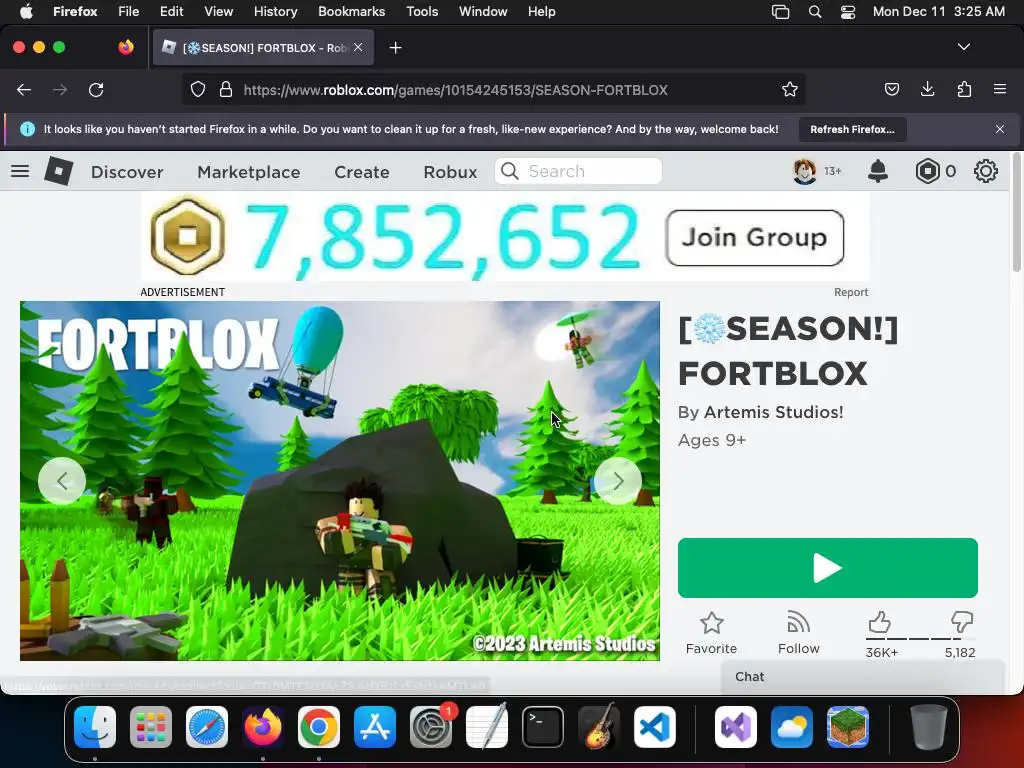Screen dimensions: 1024x768
Task: Open Visual Studio Code from the Dock
Action: pyautogui.click(x=654, y=727)
